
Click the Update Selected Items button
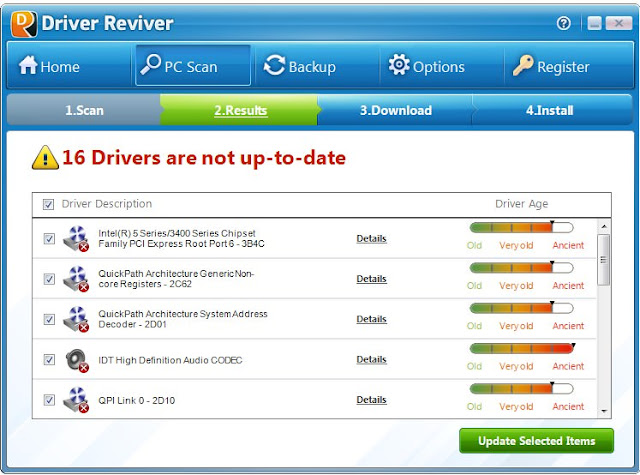click(x=536, y=441)
